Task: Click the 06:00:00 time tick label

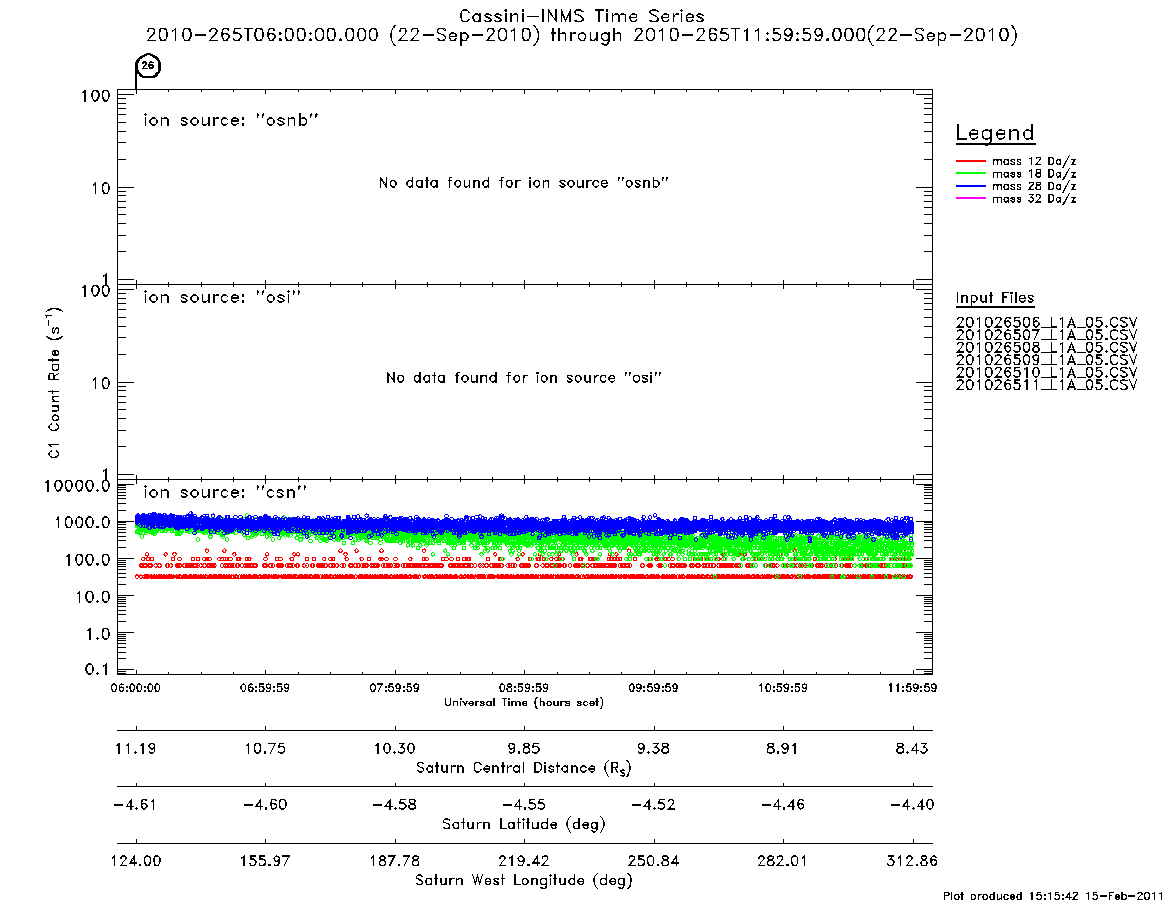Action: pyautogui.click(x=135, y=688)
